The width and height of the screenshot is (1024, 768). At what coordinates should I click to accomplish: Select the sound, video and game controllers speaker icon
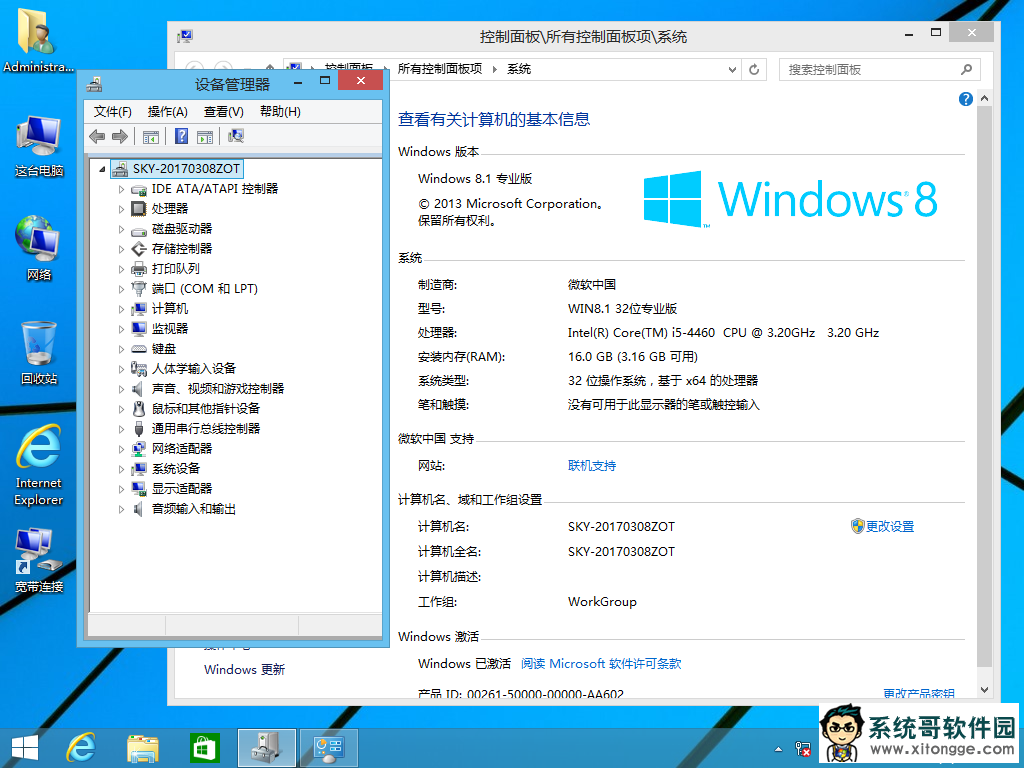click(138, 389)
